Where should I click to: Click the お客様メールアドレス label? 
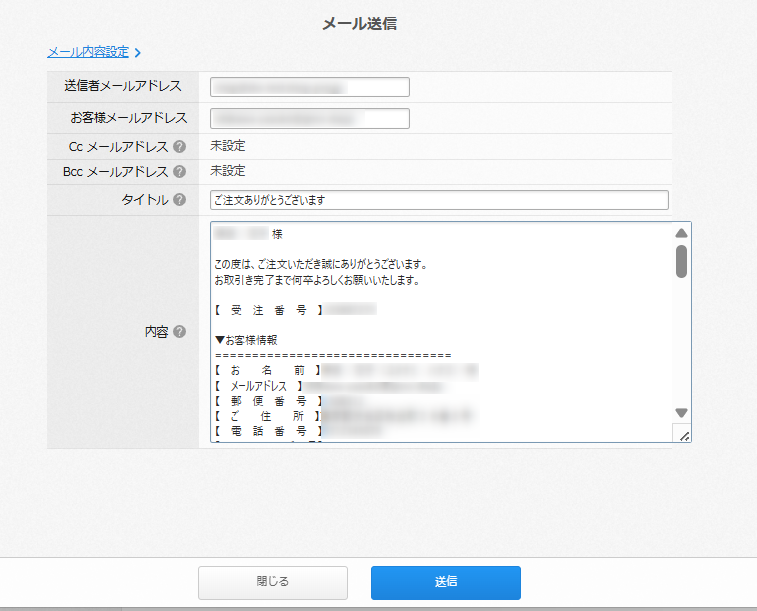129,118
